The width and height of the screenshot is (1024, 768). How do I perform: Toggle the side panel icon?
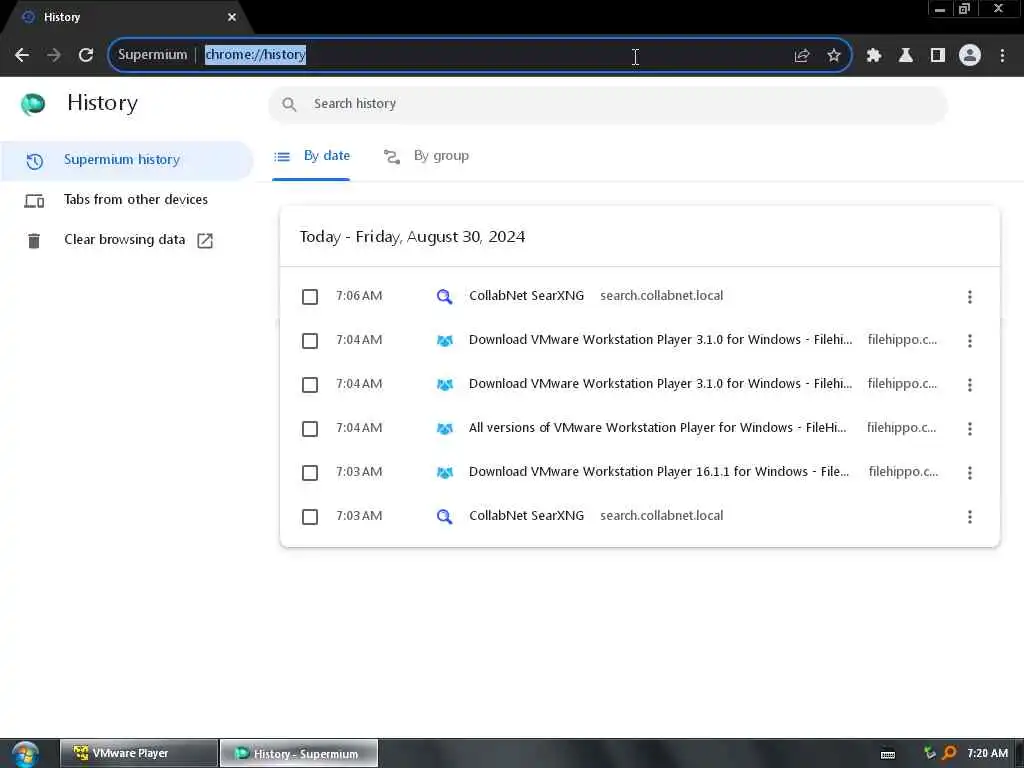938,56
